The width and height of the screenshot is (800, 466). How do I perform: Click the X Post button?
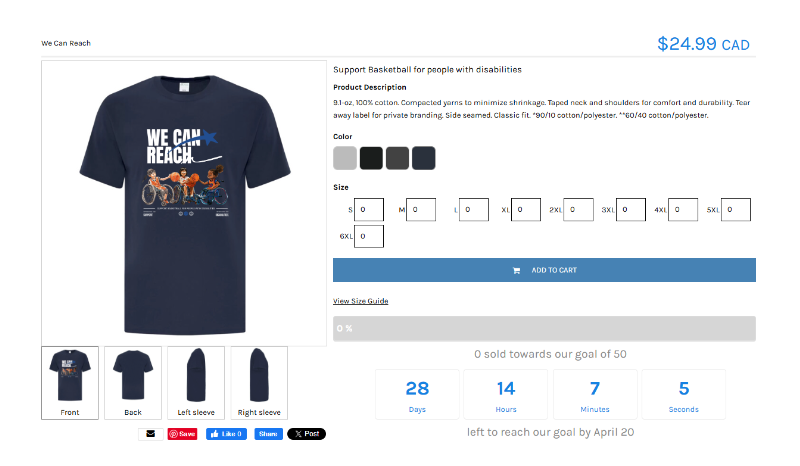tap(307, 434)
